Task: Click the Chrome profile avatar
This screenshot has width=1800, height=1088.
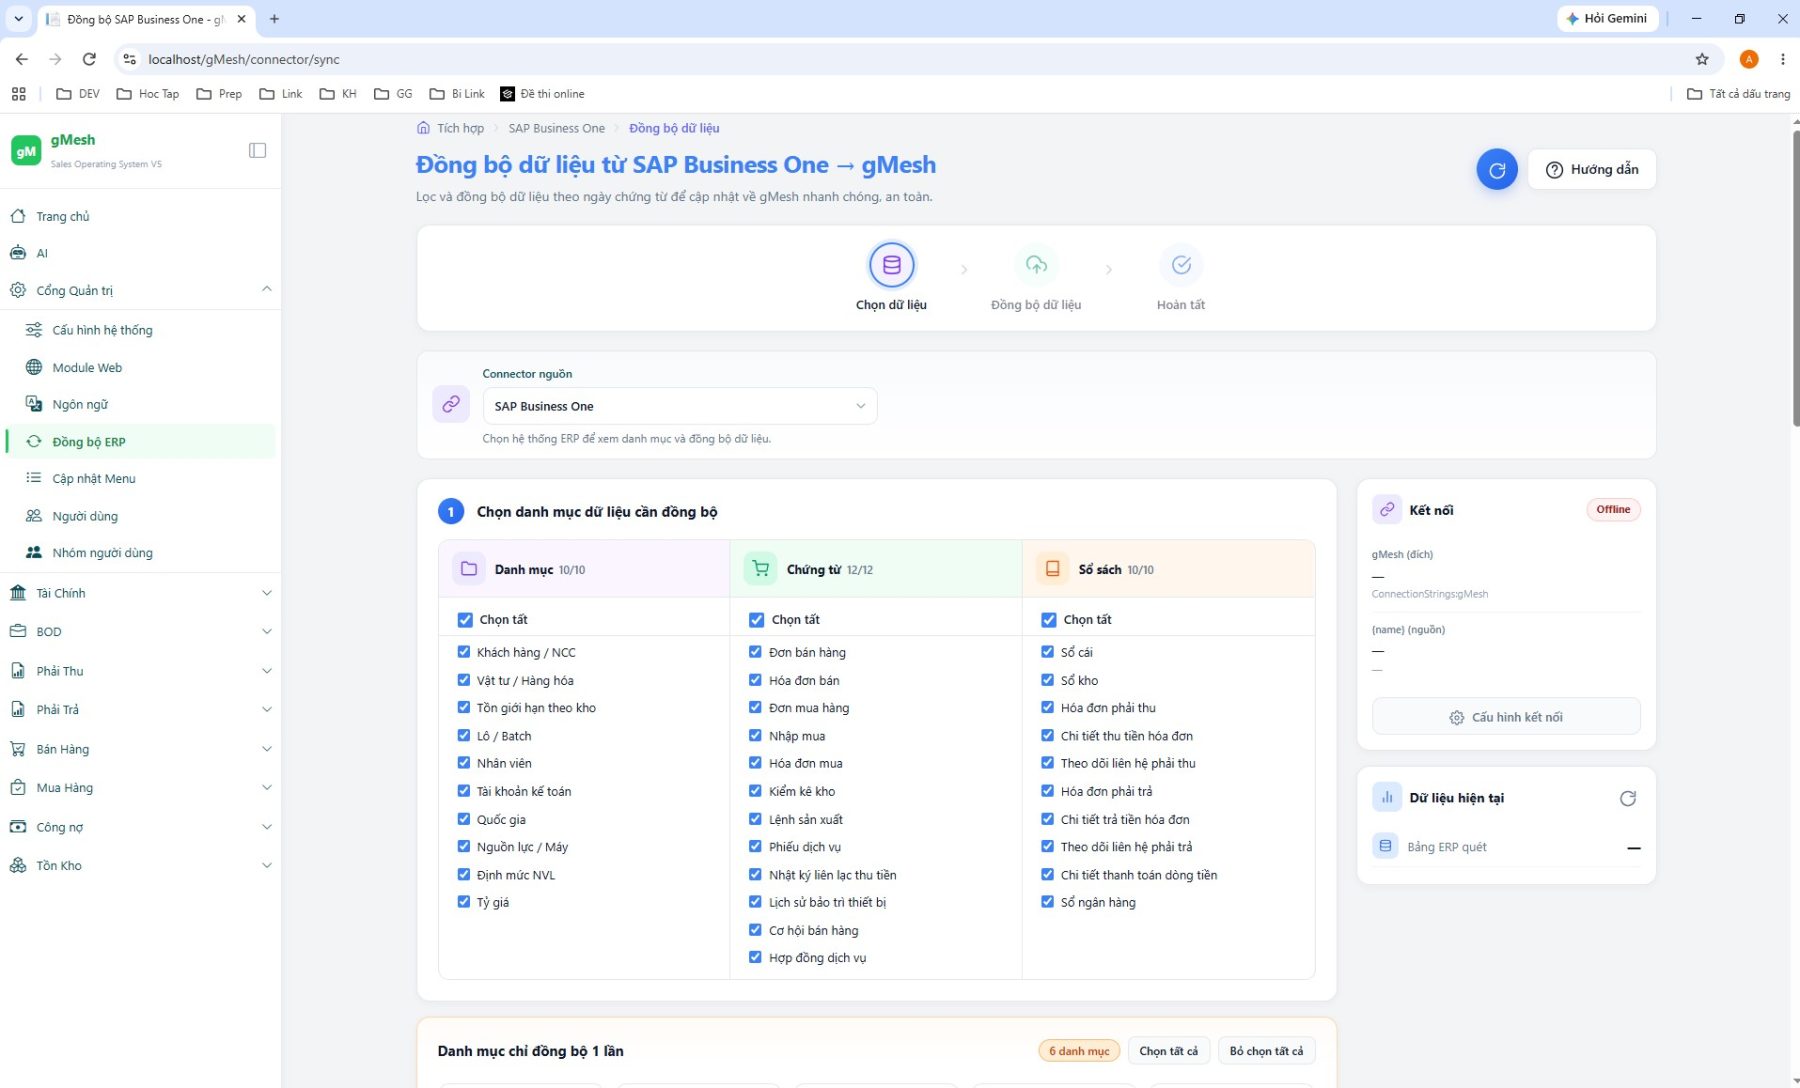Action: tap(1749, 60)
